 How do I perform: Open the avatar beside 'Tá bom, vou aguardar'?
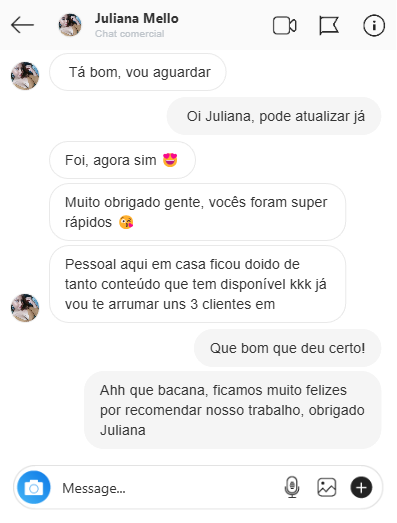point(25,76)
